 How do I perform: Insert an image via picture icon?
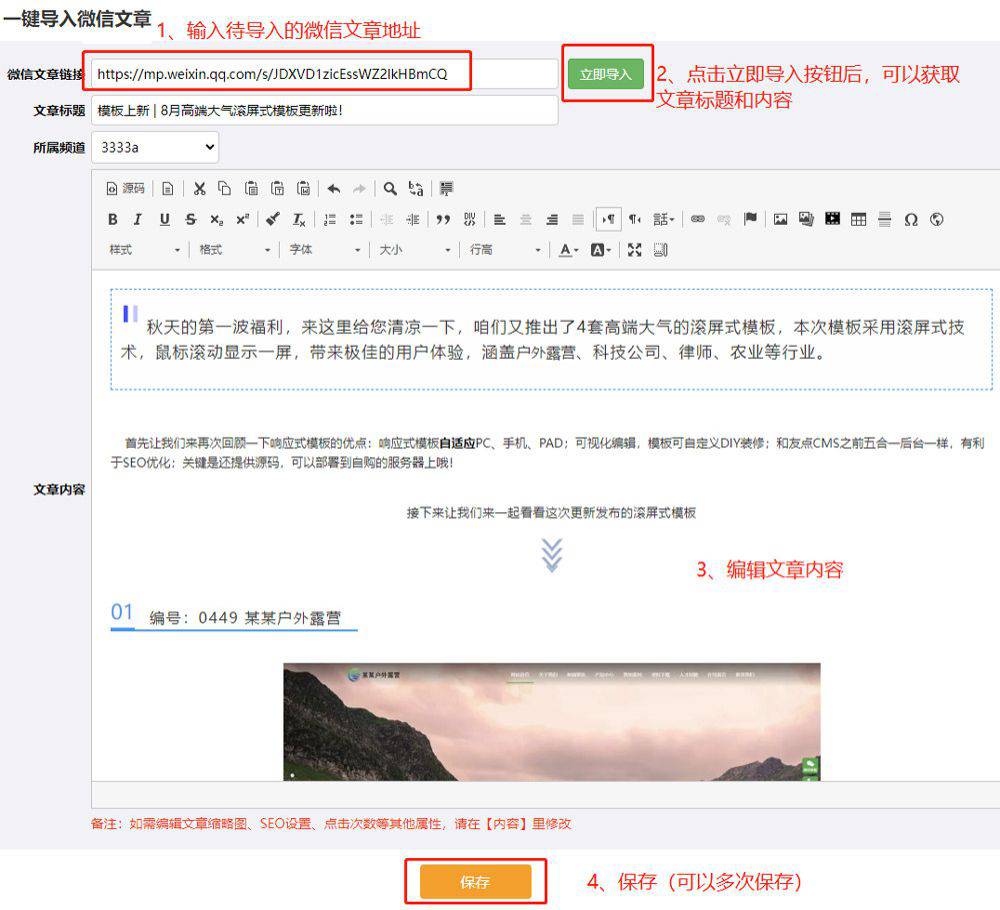point(780,219)
